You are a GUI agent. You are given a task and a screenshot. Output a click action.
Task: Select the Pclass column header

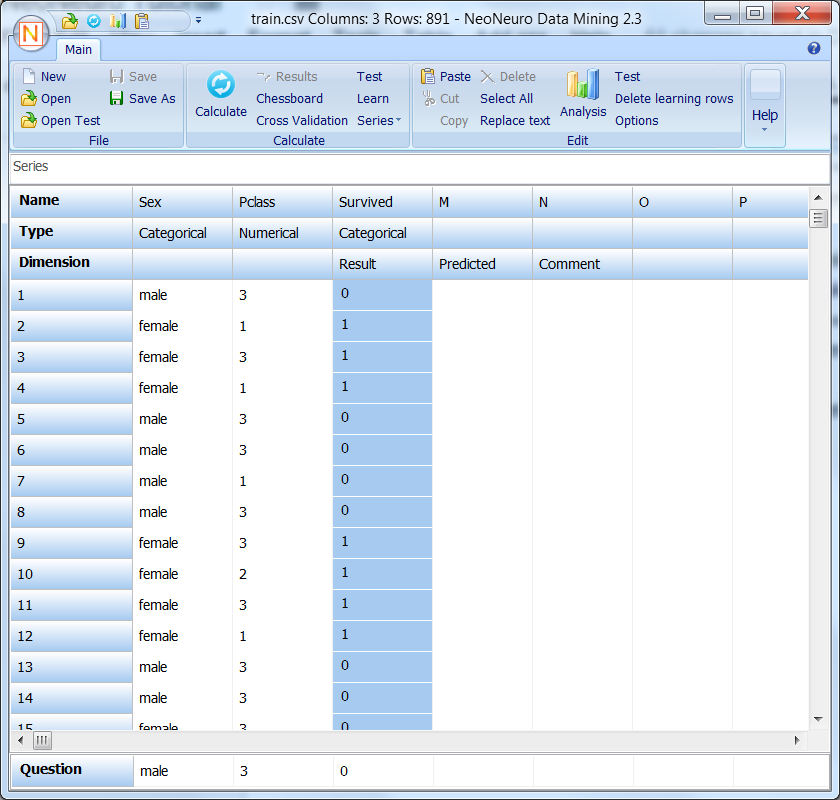(x=282, y=202)
